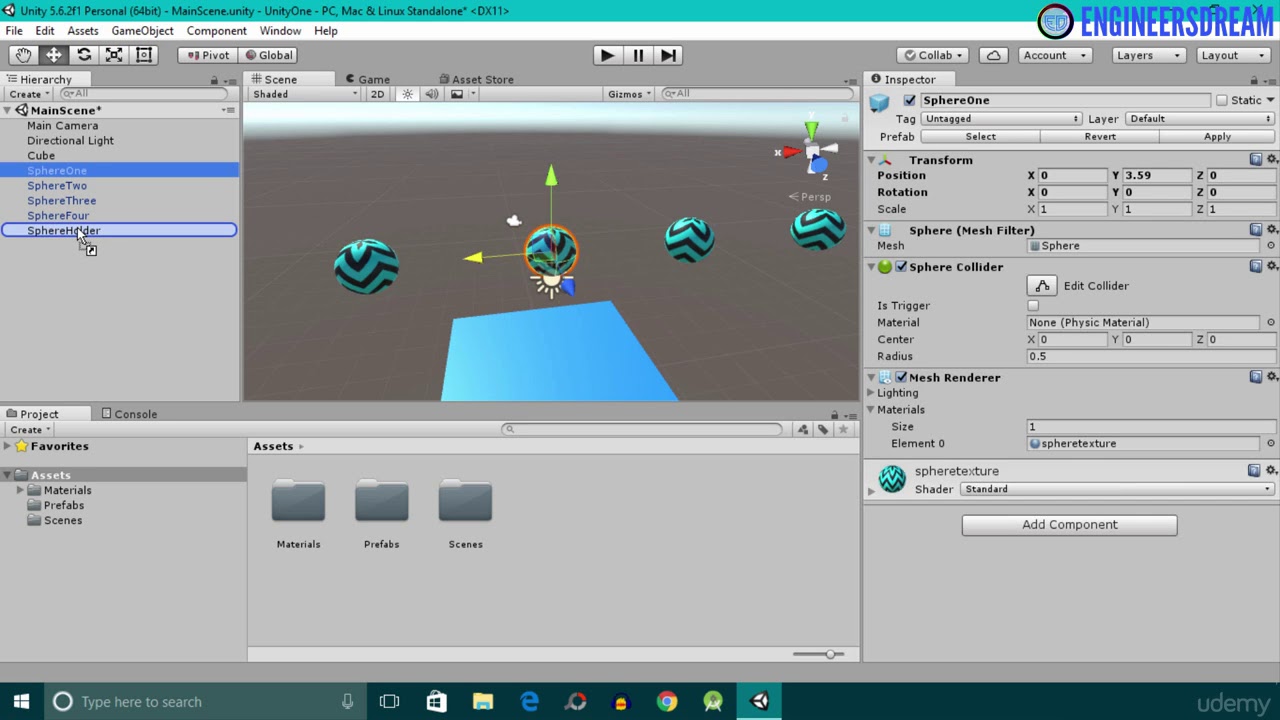The height and width of the screenshot is (720, 1280).
Task: Switch to the Asset Store tab
Action: coord(476,79)
